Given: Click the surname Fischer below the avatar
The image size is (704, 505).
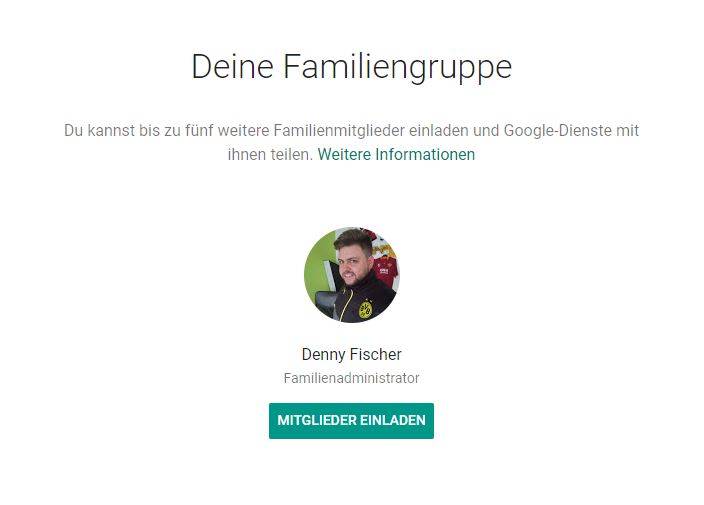Looking at the screenshot, I should 376,354.
